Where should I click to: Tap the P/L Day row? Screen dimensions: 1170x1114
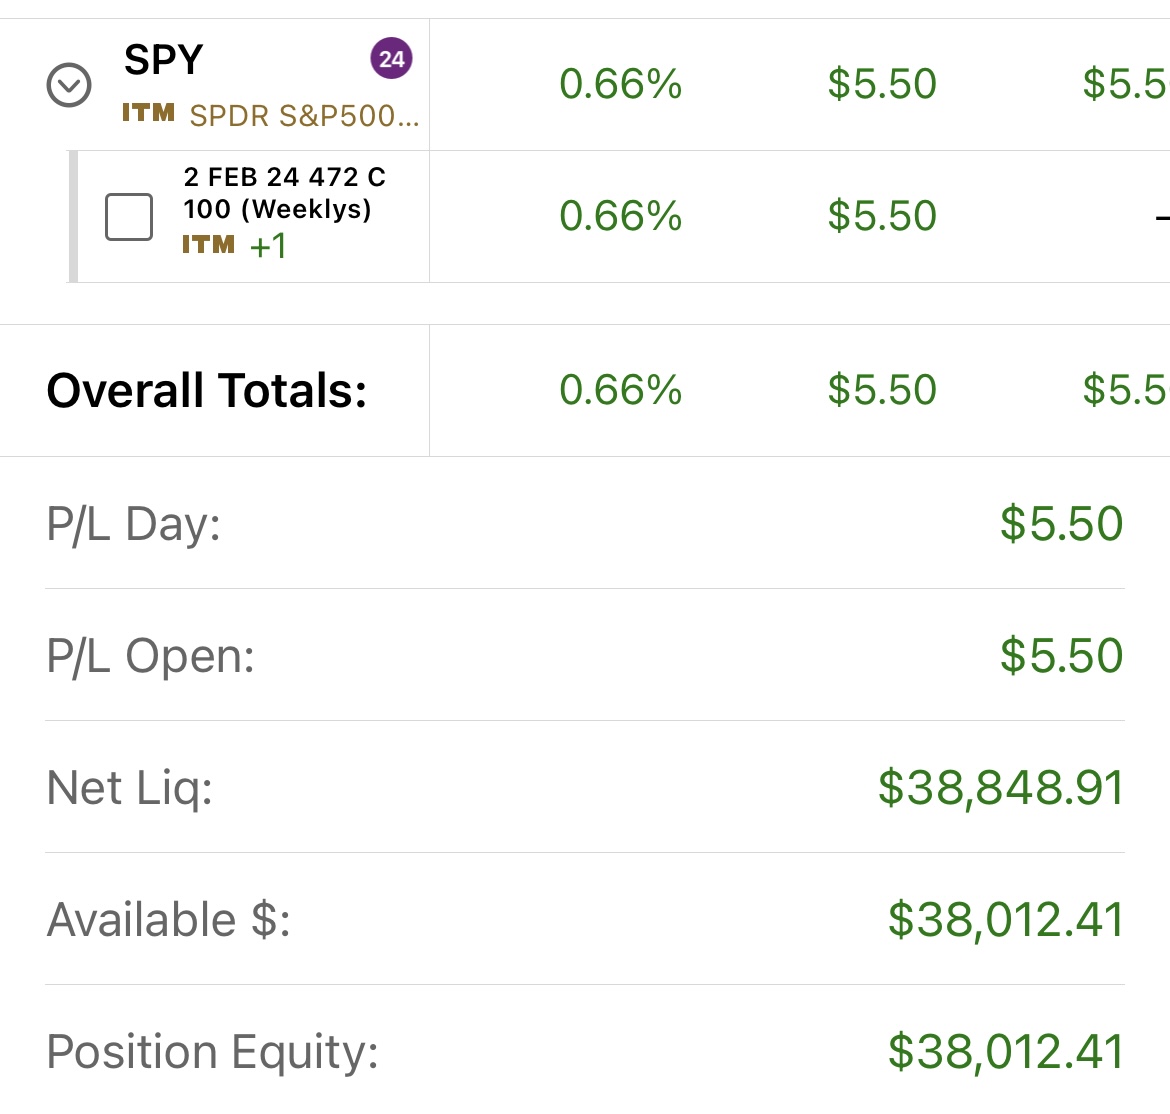coord(585,523)
